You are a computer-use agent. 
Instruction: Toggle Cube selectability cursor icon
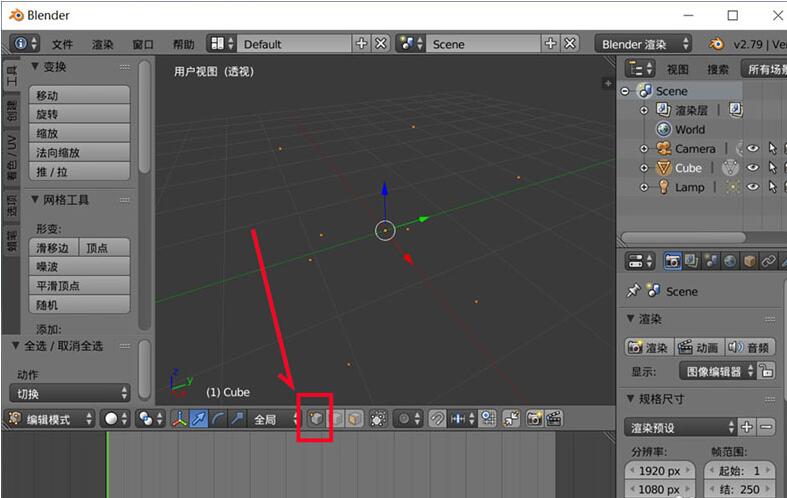(772, 167)
